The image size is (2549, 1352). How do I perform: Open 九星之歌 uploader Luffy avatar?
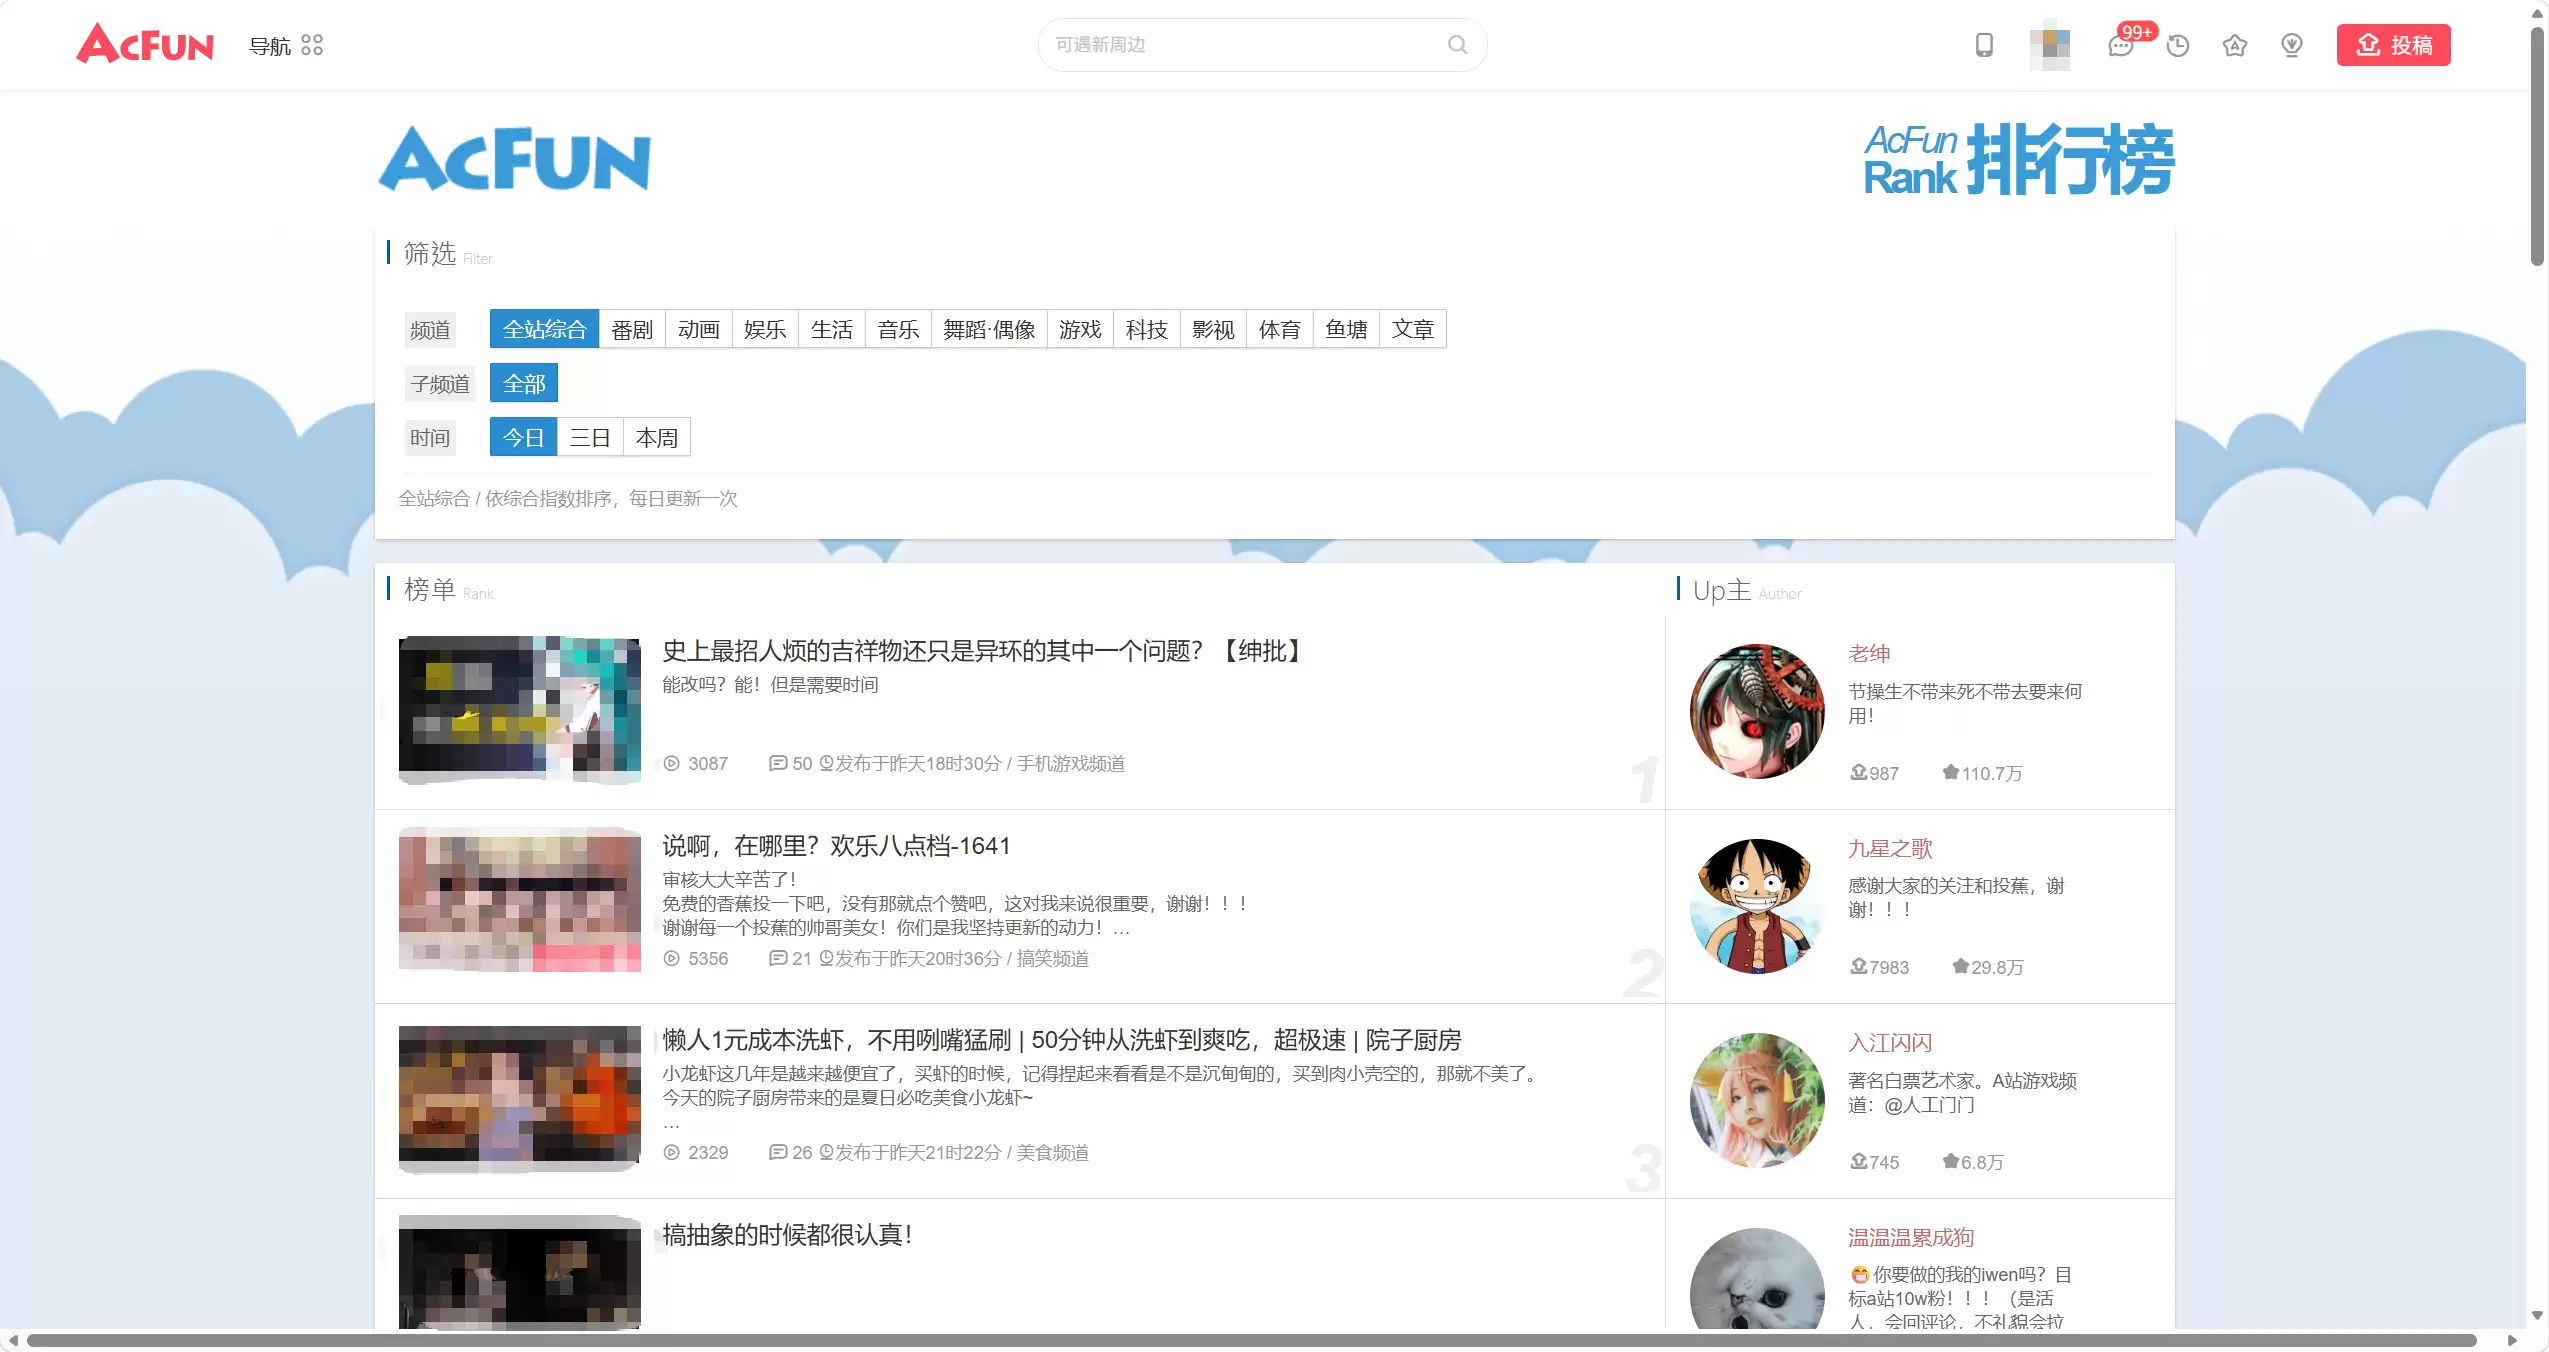[x=1757, y=905]
